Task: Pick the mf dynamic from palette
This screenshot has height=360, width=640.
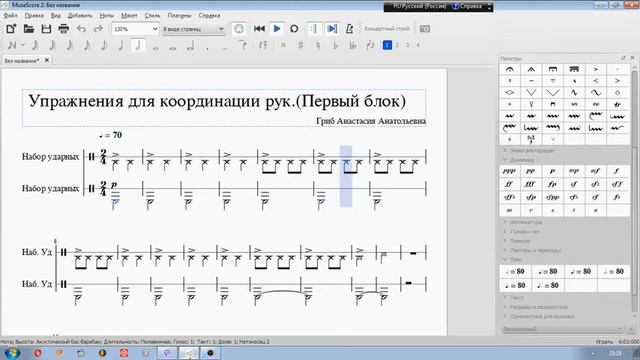Action: click(x=596, y=171)
